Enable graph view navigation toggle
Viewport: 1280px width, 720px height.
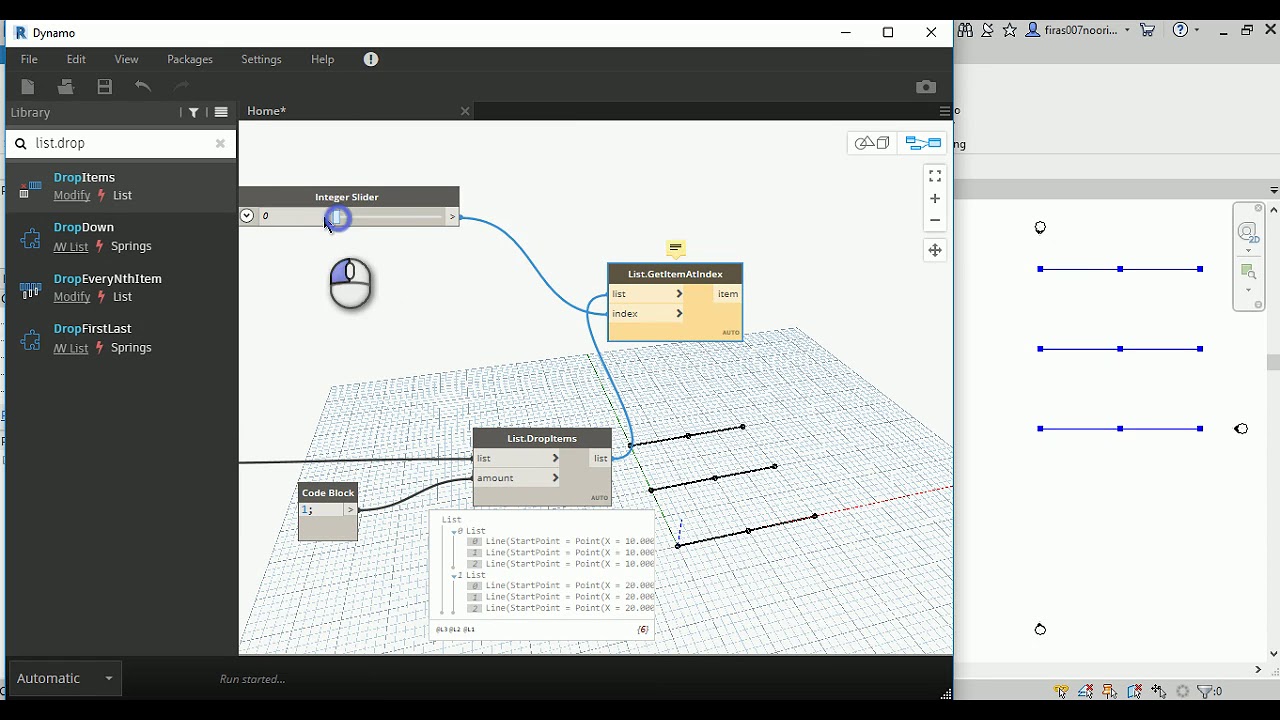pos(923,143)
